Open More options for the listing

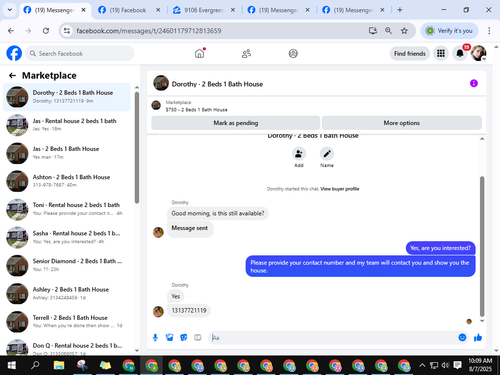(x=402, y=123)
